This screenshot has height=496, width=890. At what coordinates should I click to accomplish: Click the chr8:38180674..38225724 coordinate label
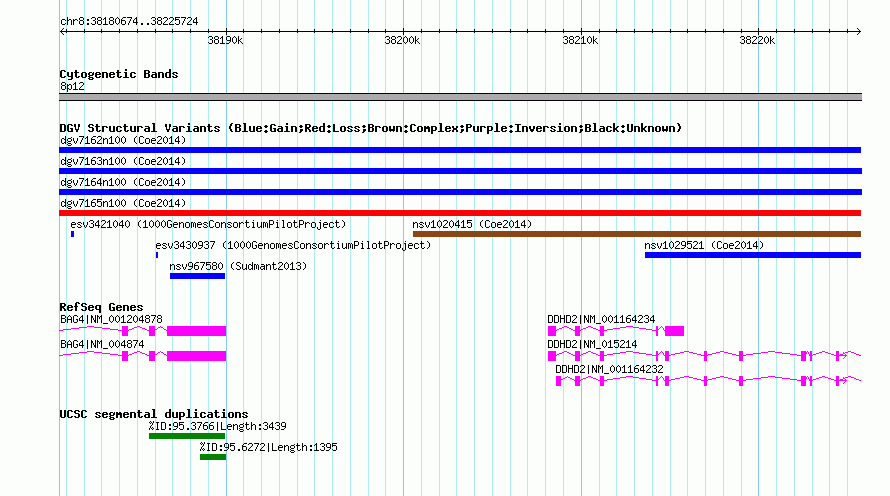(x=129, y=21)
